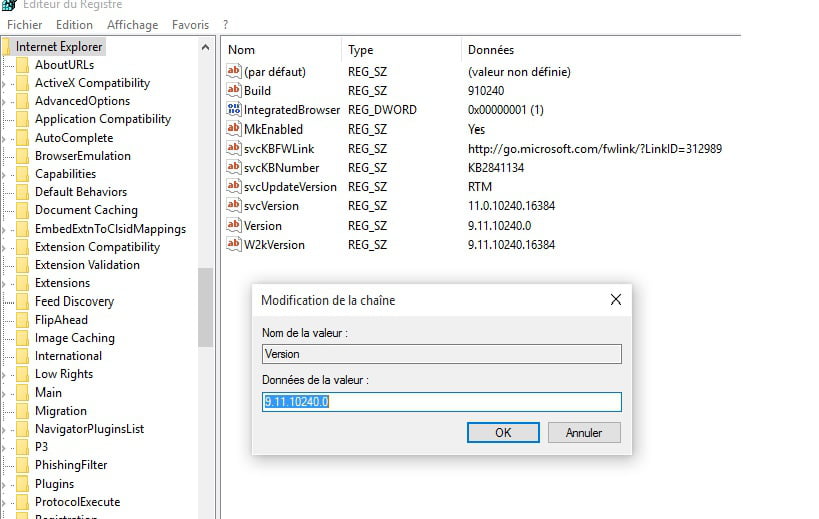Expand the Capabilities key
The image size is (819, 519).
click(4, 174)
